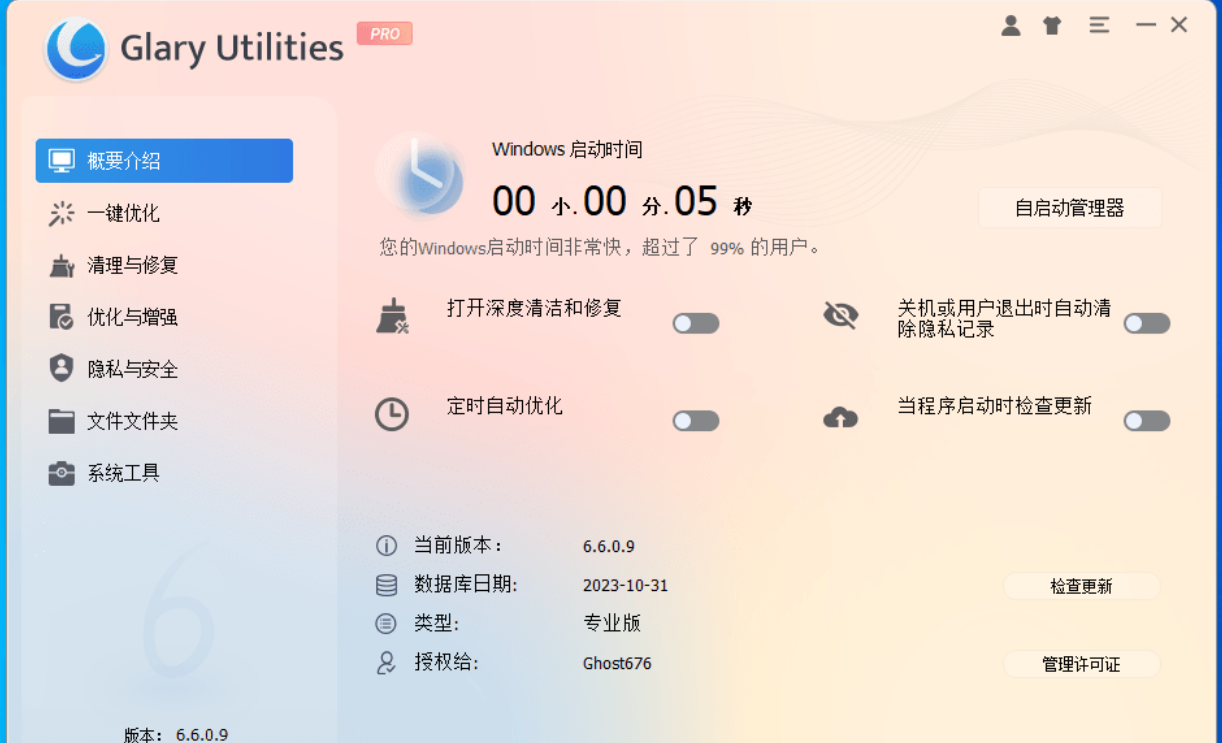
Task: Click licensee name Ghost676
Action: click(x=617, y=664)
